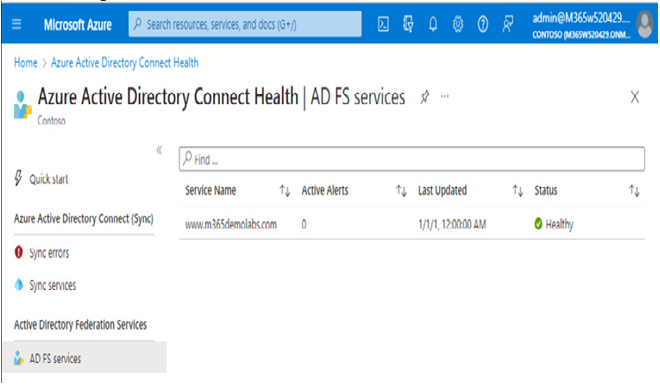Screen dimensions: 660x388
Task: Open the Directories and subscriptions filter icon
Action: (408, 24)
